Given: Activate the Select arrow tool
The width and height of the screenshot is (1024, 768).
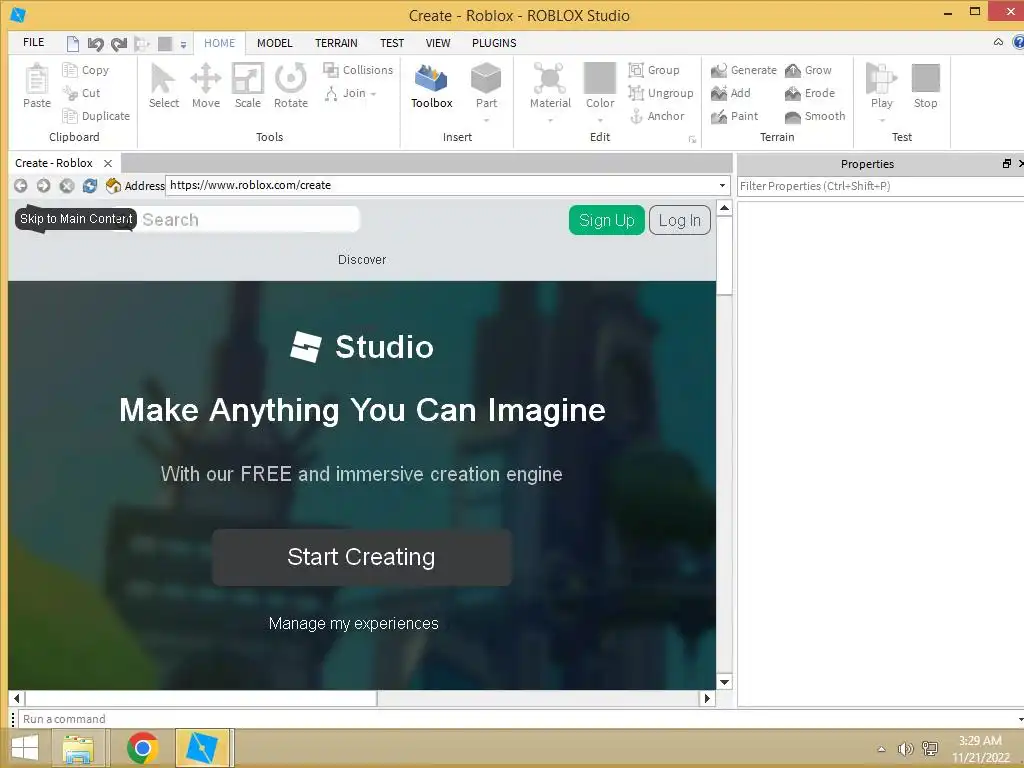Looking at the screenshot, I should pos(163,86).
